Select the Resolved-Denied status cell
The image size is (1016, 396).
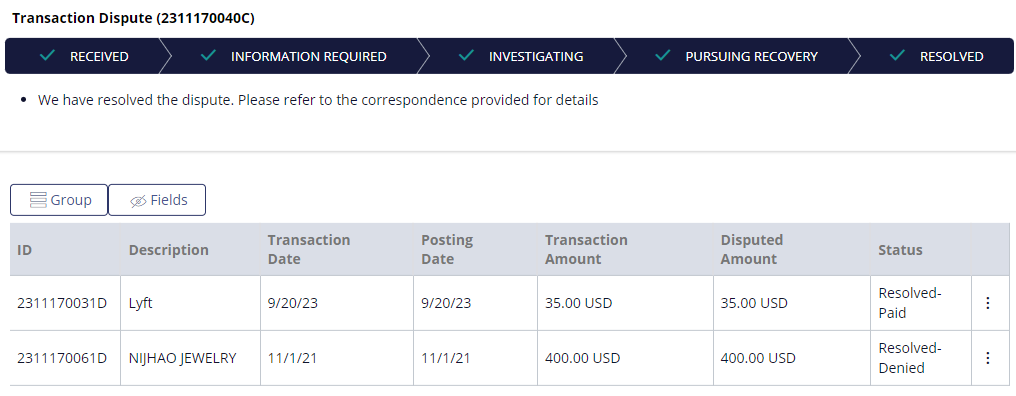click(x=921, y=358)
